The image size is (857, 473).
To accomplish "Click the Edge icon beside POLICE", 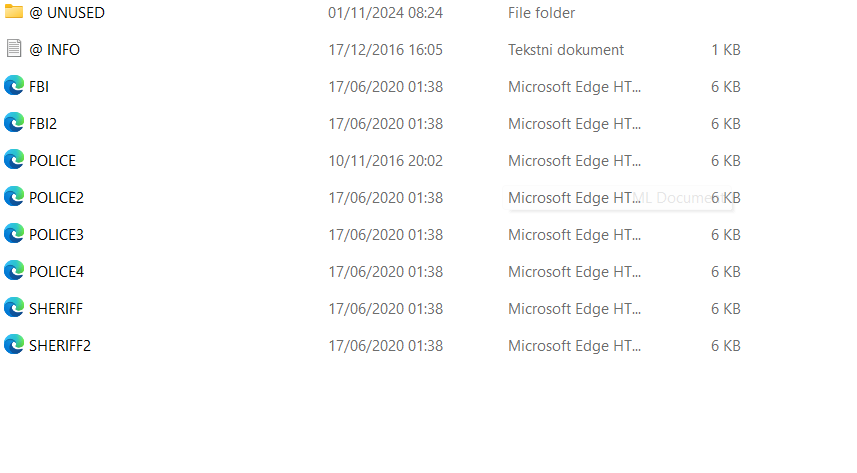I will tap(14, 160).
